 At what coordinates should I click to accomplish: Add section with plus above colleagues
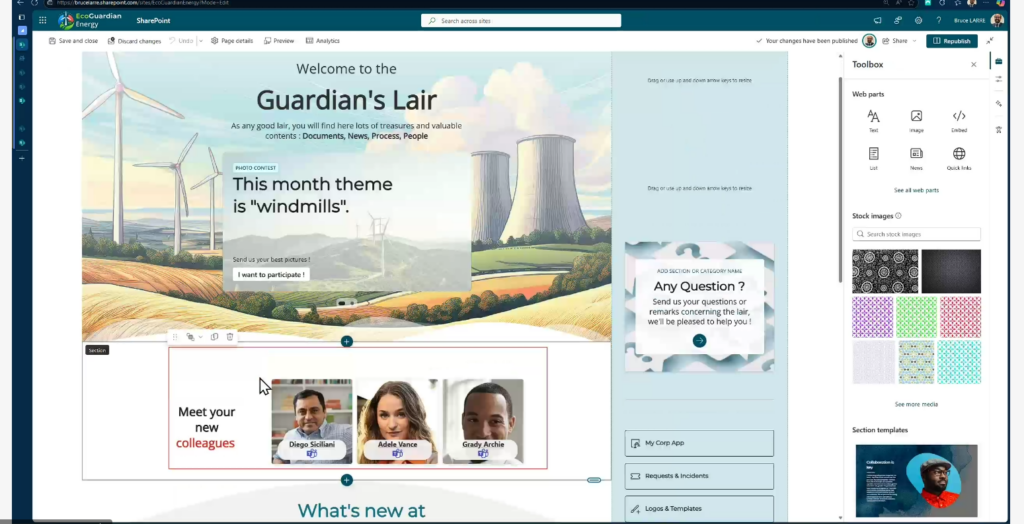tap(347, 342)
